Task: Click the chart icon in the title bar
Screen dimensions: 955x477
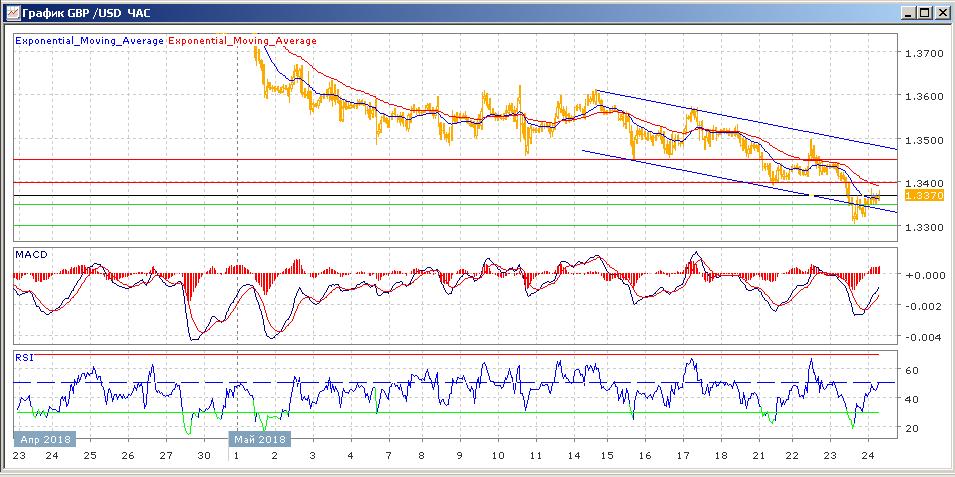Action: [10, 13]
